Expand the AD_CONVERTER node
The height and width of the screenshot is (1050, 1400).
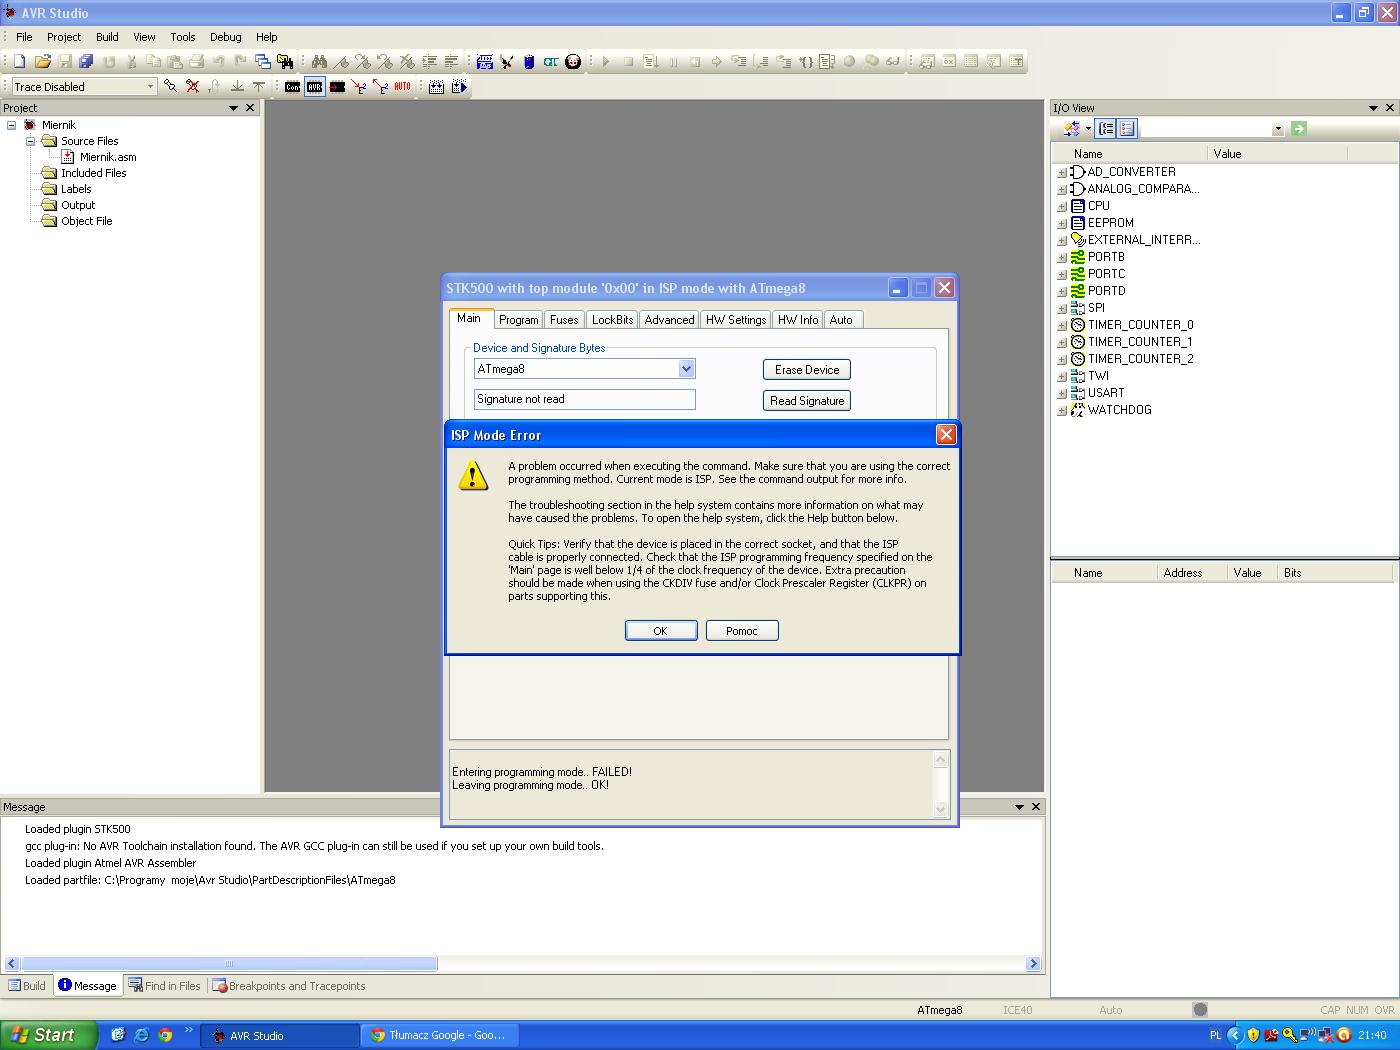point(1062,172)
